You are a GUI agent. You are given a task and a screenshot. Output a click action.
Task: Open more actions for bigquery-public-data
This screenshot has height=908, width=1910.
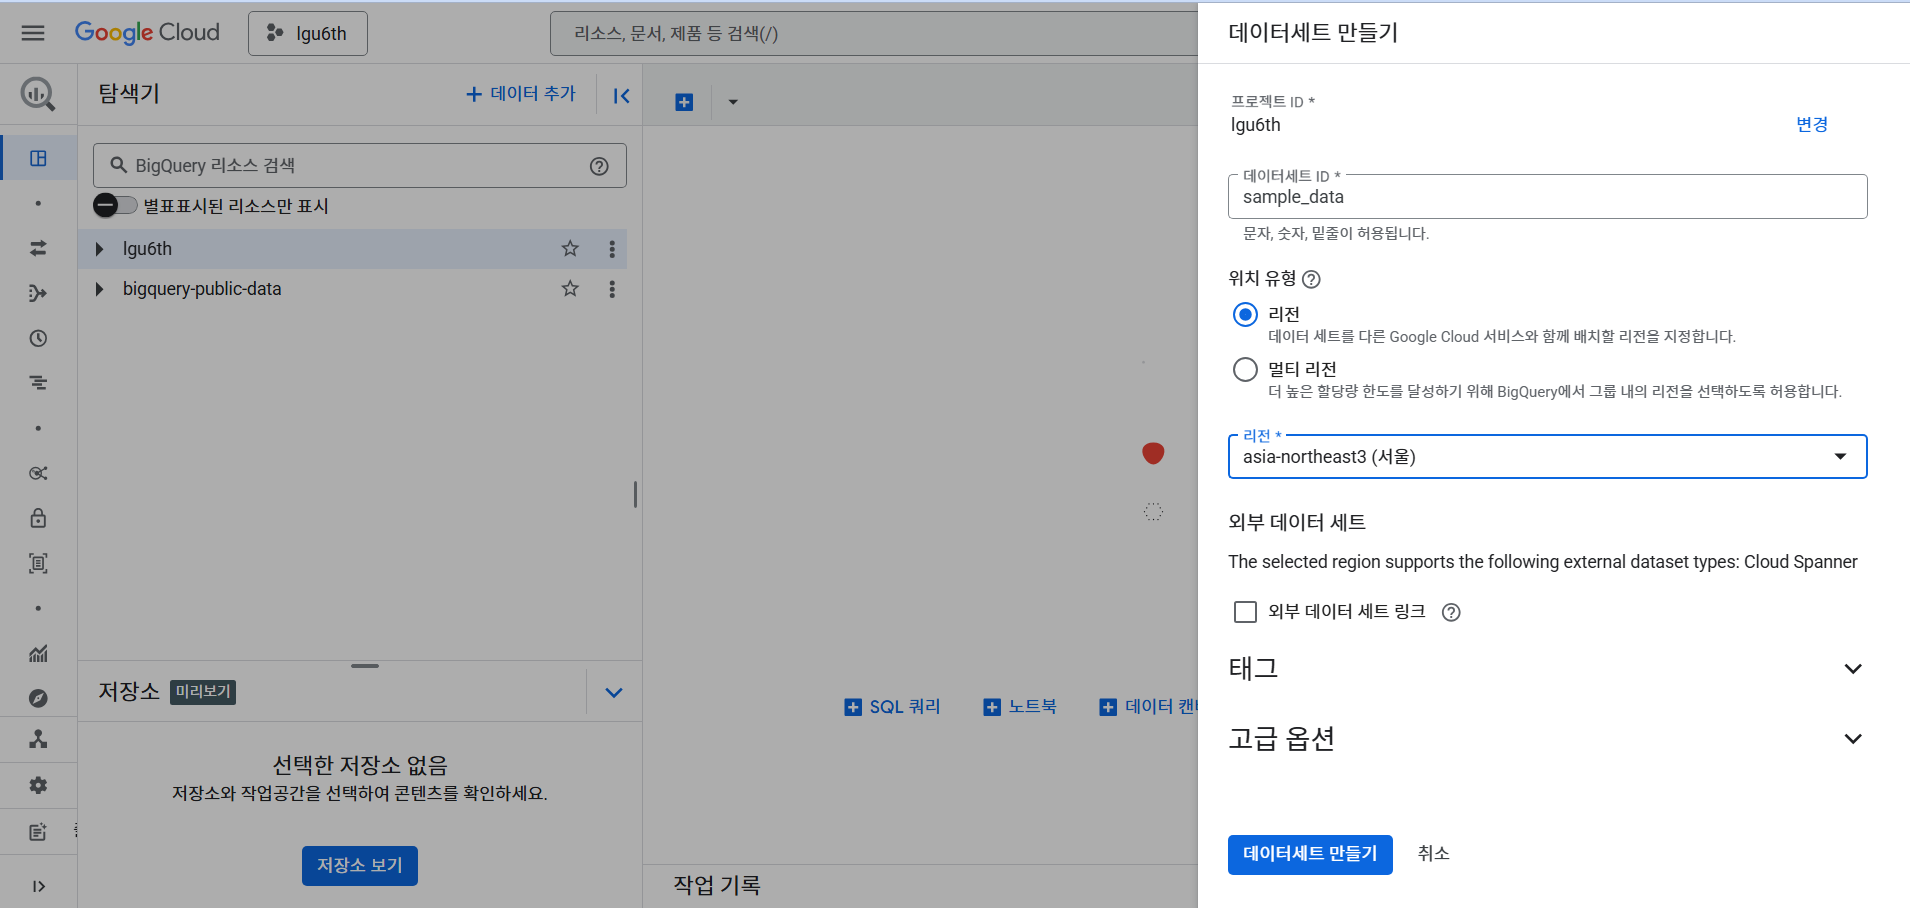click(612, 289)
